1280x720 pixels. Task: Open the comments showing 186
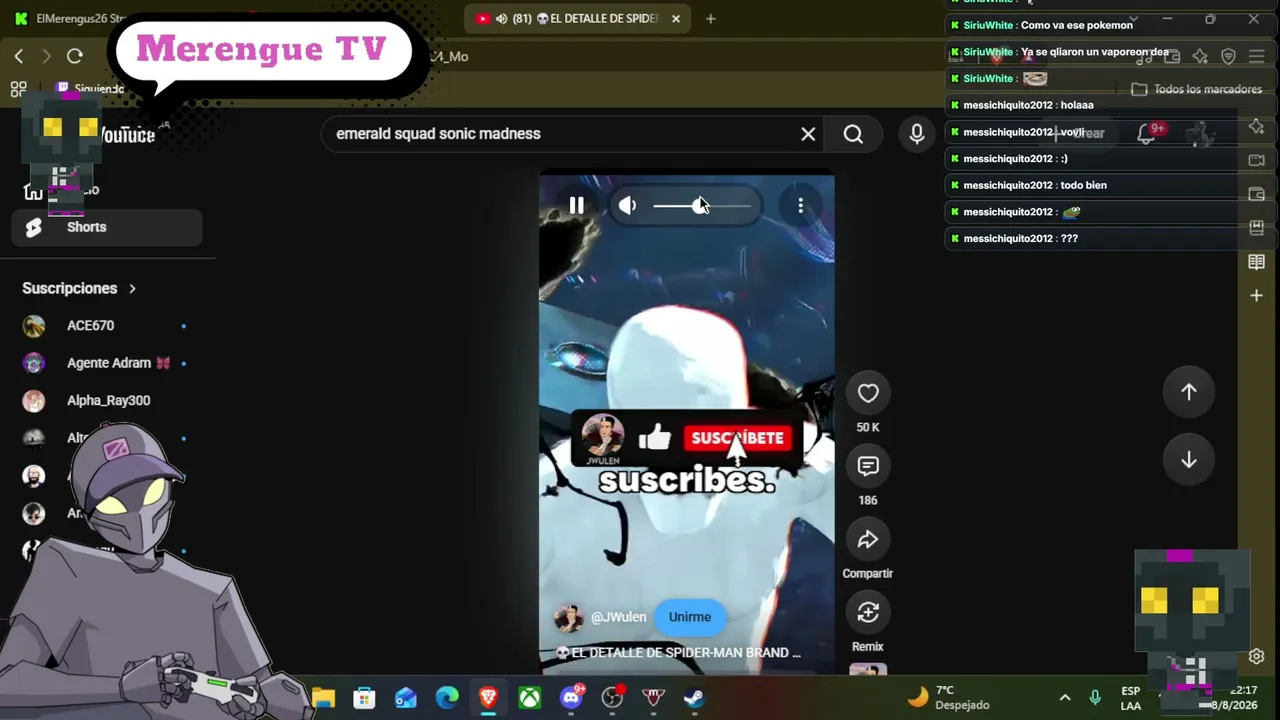click(x=868, y=466)
